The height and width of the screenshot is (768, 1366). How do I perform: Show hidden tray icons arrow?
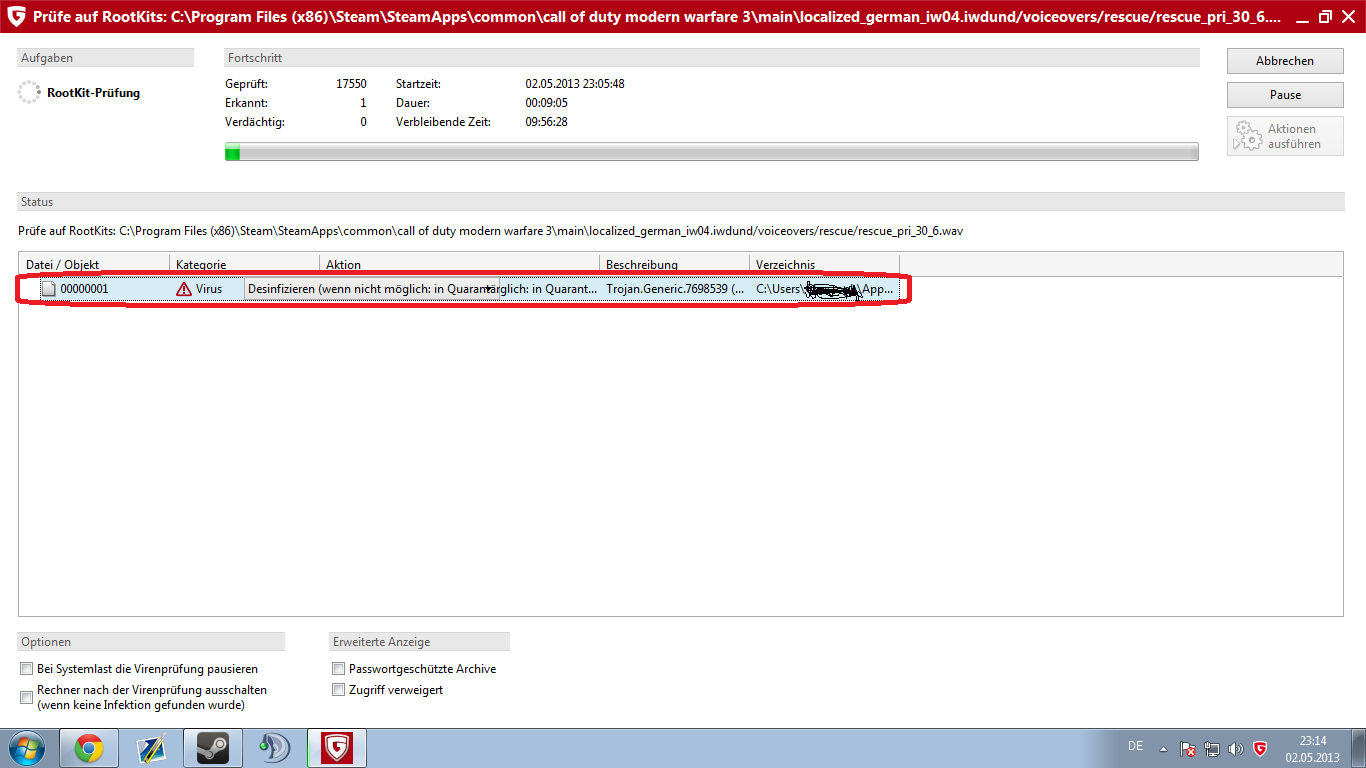(1163, 748)
